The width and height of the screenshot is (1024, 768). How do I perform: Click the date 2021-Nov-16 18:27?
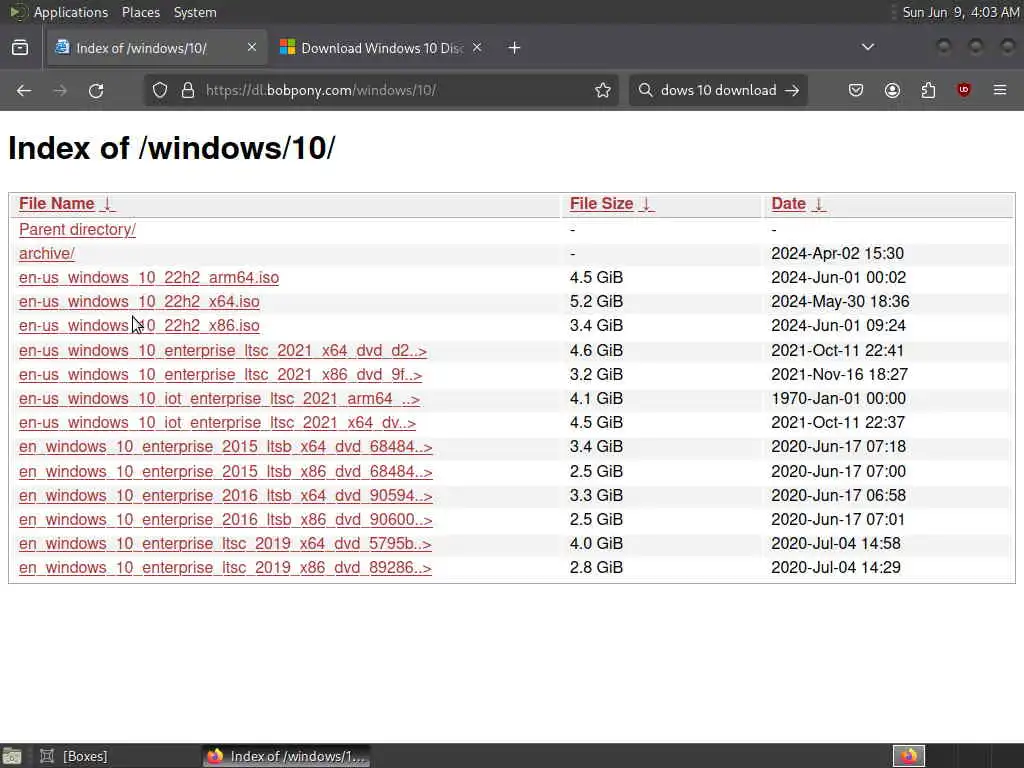(x=839, y=375)
